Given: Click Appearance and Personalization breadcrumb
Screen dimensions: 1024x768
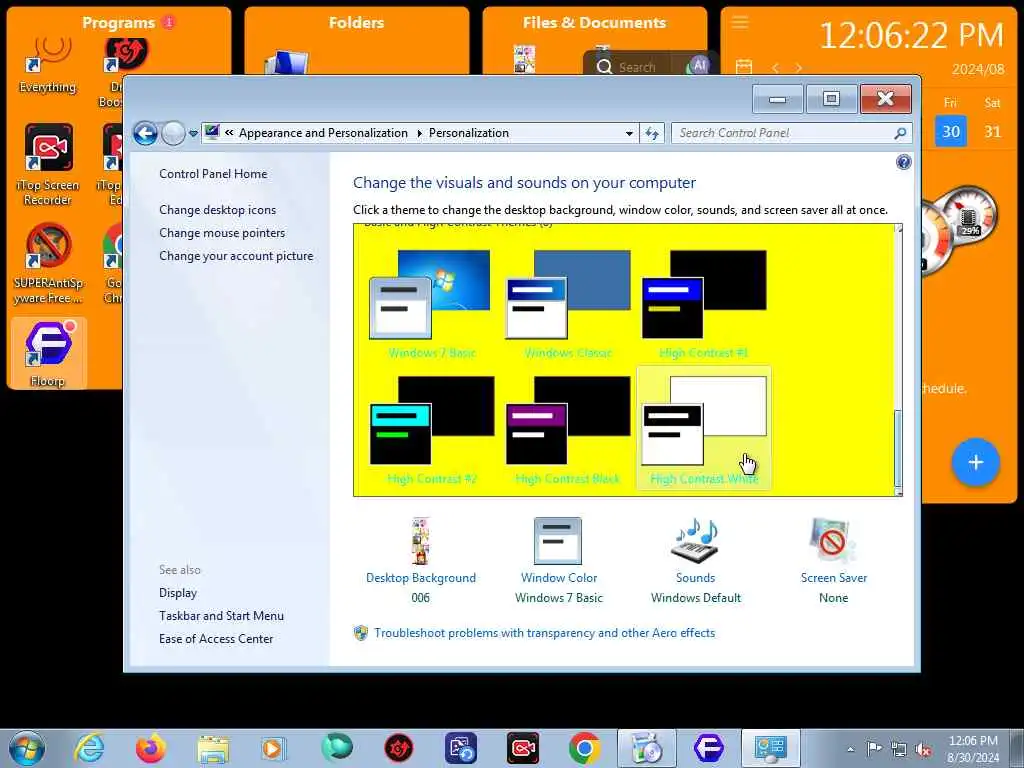Looking at the screenshot, I should point(323,133).
